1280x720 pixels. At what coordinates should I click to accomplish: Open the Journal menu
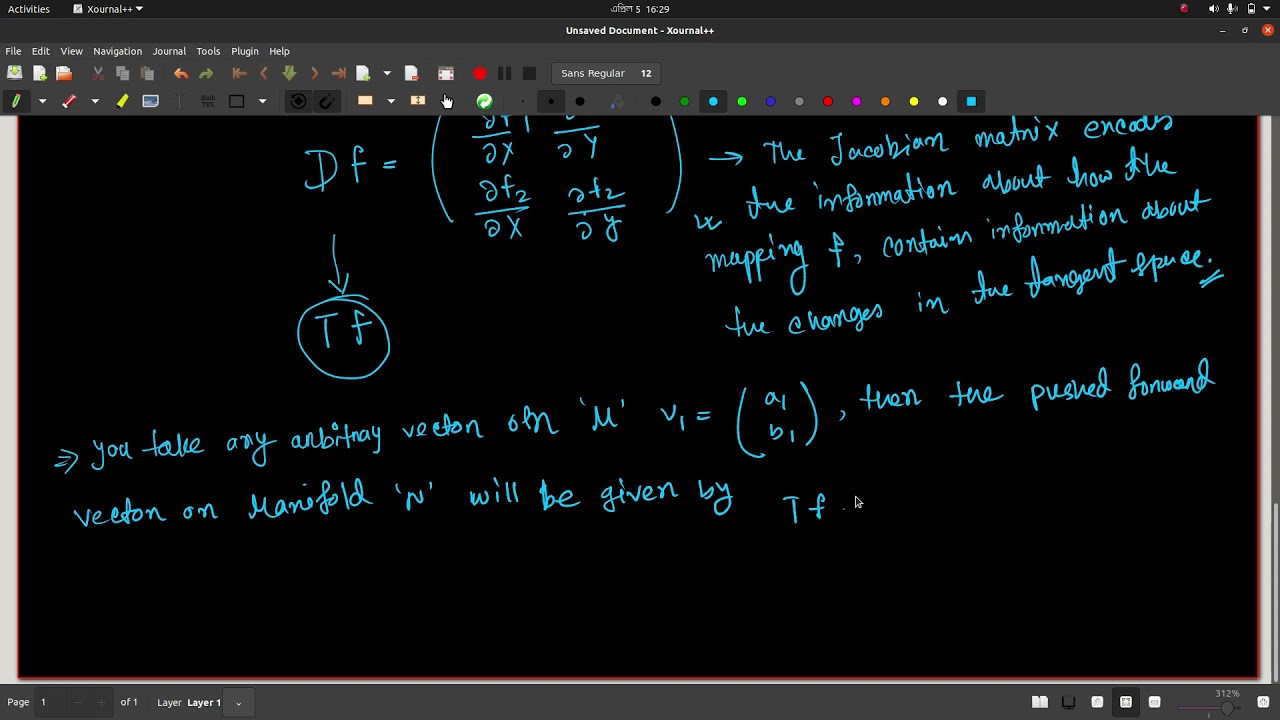169,51
